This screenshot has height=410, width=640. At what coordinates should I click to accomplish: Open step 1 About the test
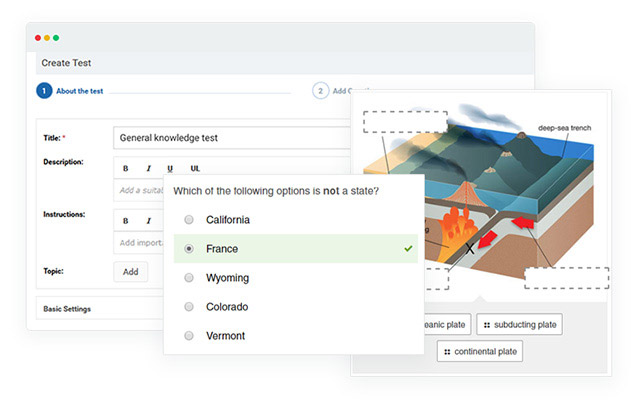(44, 91)
